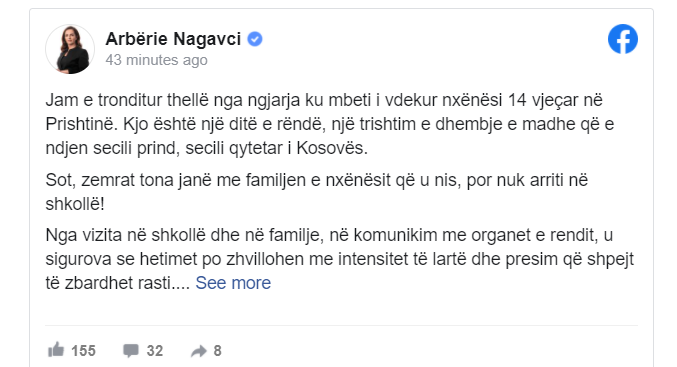Open the Arbërie Nagavci profile name
The image size is (677, 367).
(173, 39)
